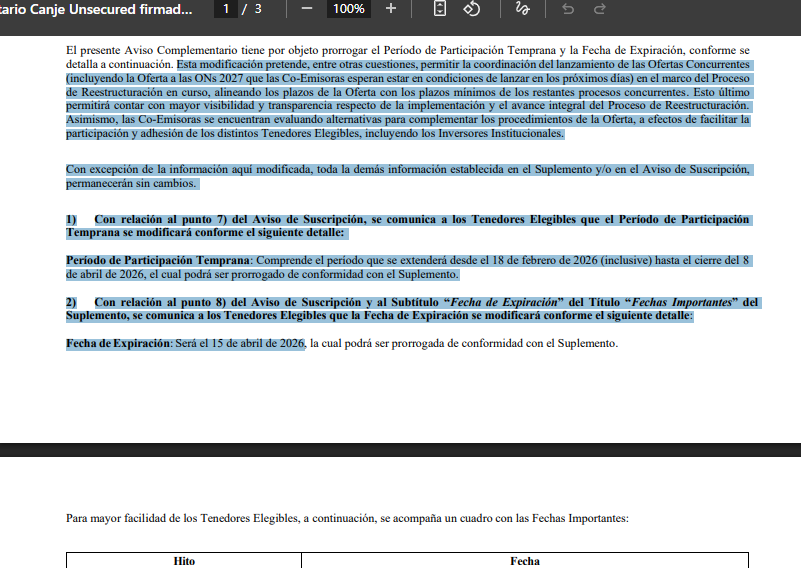This screenshot has width=801, height=568.
Task: Toggle fit to page icon
Action: pos(440,9)
